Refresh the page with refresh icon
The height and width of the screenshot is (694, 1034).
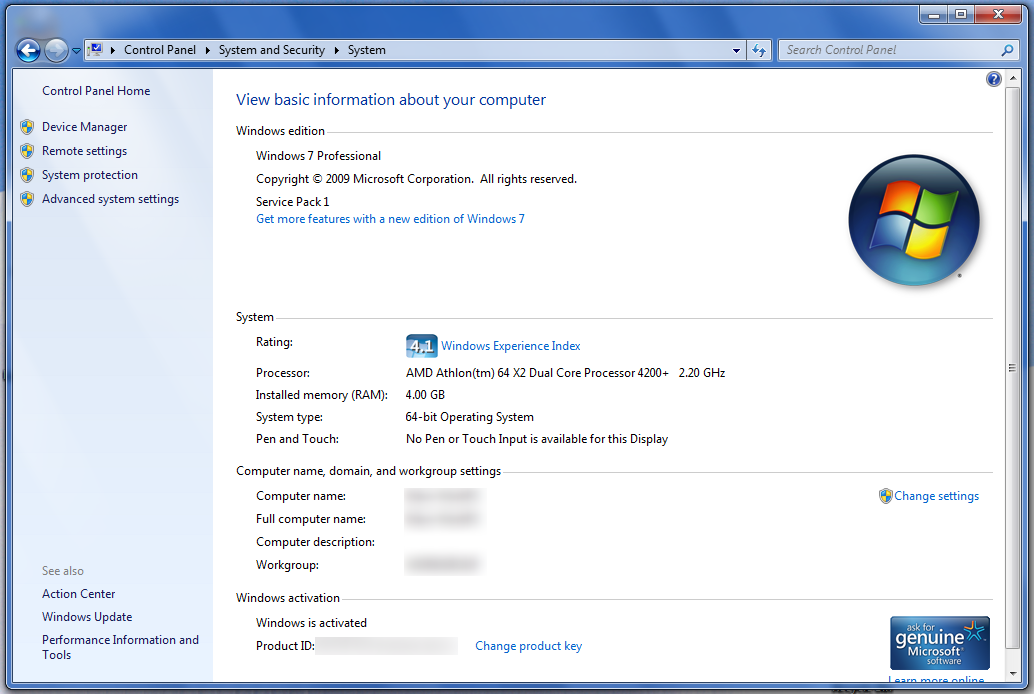tap(759, 50)
